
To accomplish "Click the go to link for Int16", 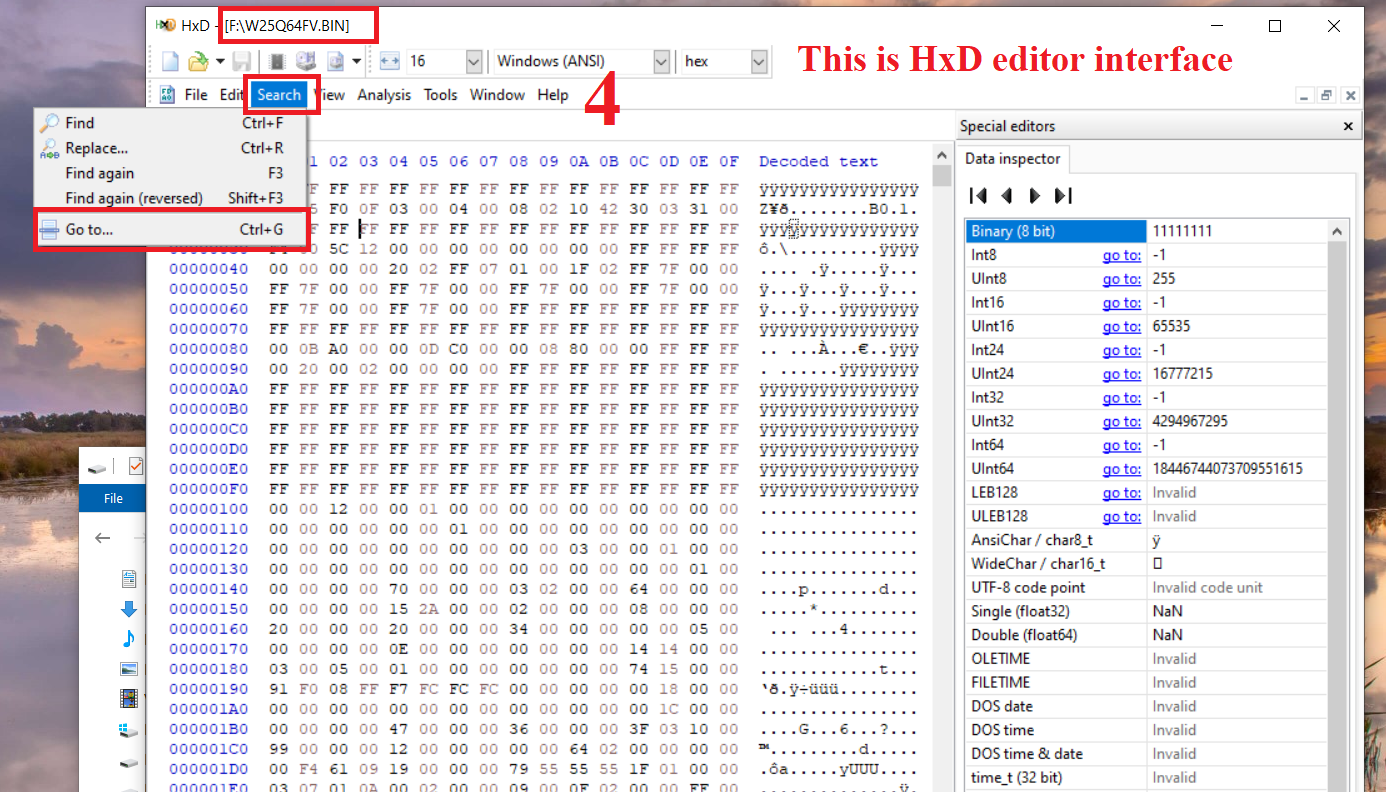I will (x=1121, y=303).
